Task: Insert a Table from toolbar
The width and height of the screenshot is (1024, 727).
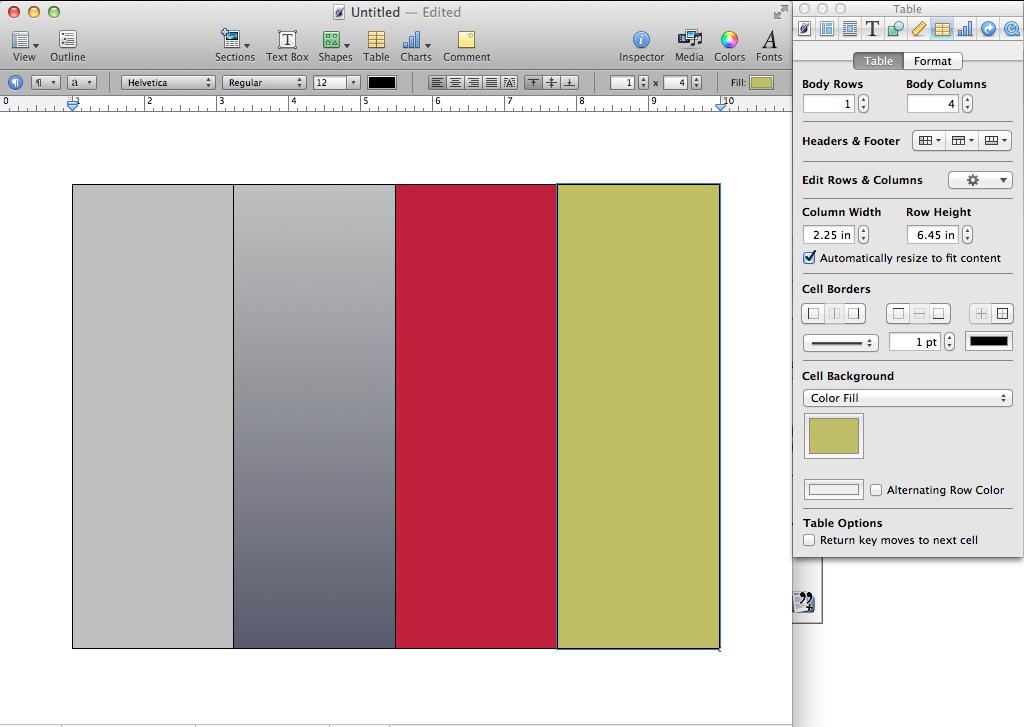Action: click(x=376, y=46)
